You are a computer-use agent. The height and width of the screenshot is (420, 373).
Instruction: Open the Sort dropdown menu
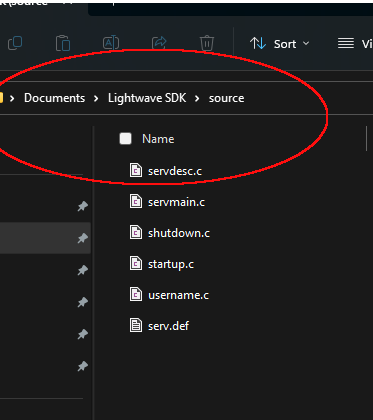click(280, 44)
